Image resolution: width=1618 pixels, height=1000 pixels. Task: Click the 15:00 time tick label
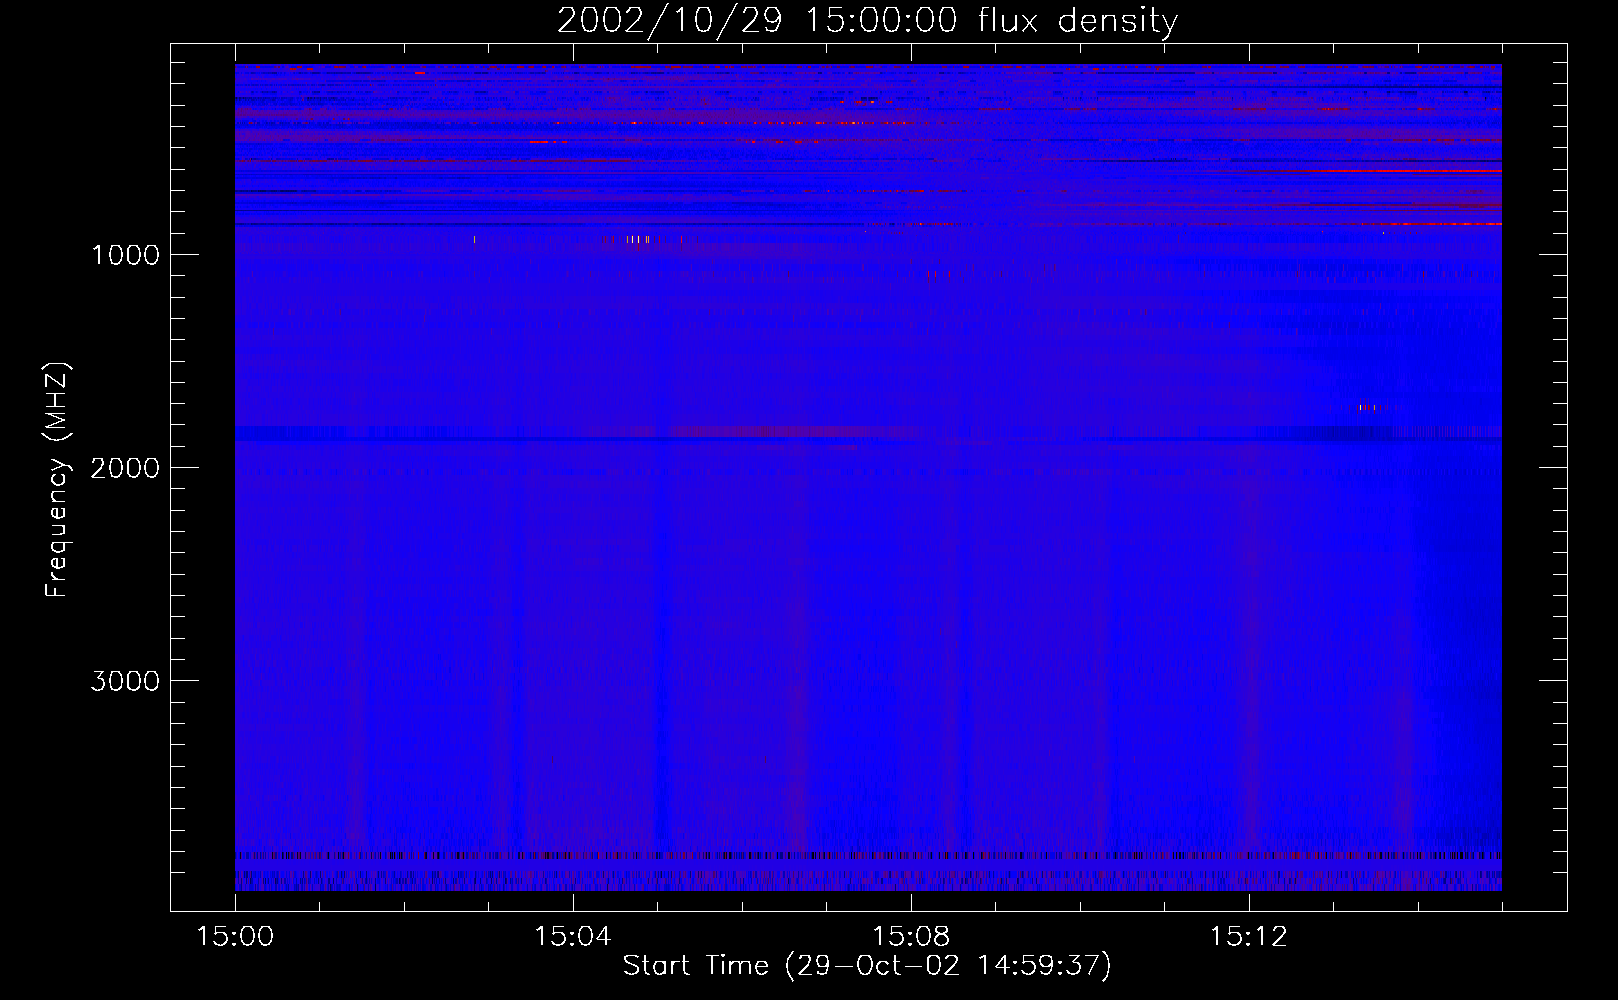click(x=235, y=936)
